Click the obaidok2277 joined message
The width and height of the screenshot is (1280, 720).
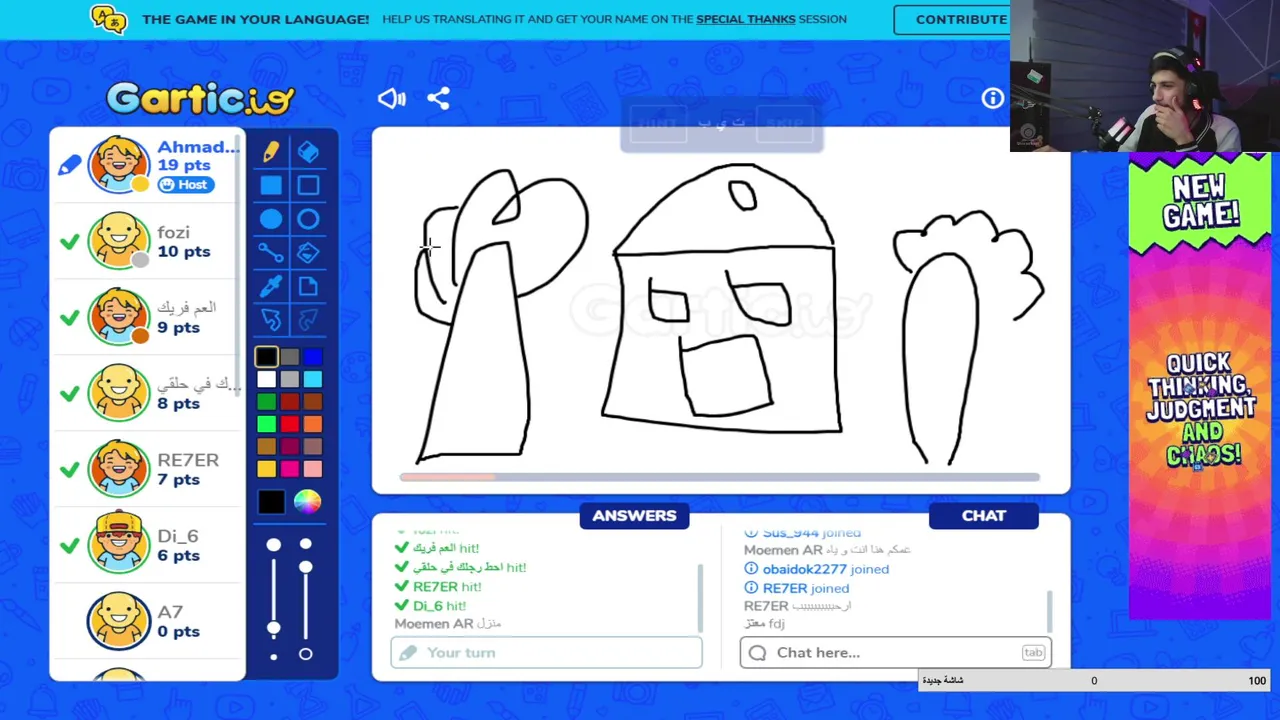(x=816, y=569)
